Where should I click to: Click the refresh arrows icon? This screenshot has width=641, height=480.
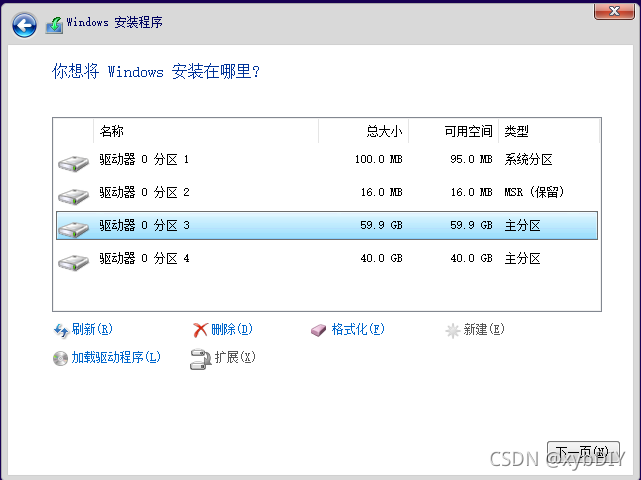(61, 330)
